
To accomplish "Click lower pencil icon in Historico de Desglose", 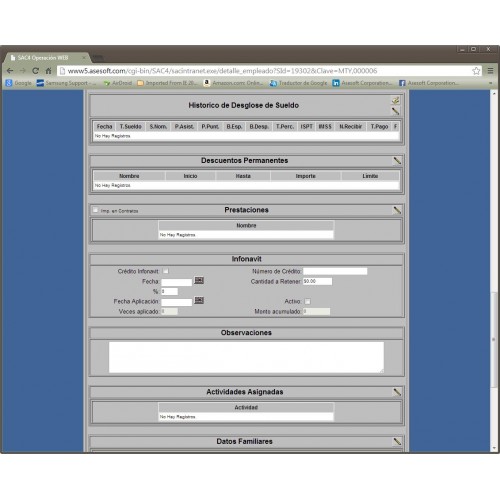I will 395,111.
